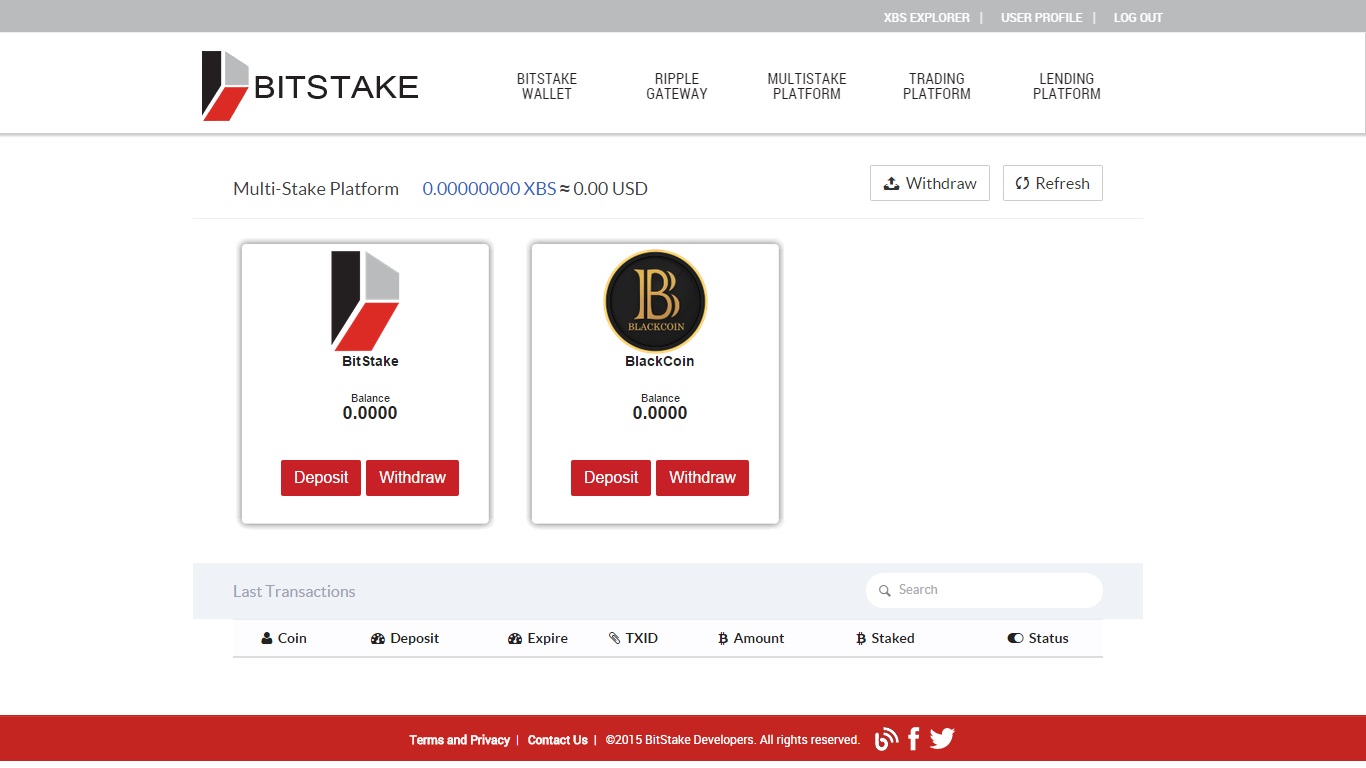The width and height of the screenshot is (1366, 768).
Task: Open the Multistake Platform page
Action: [807, 86]
